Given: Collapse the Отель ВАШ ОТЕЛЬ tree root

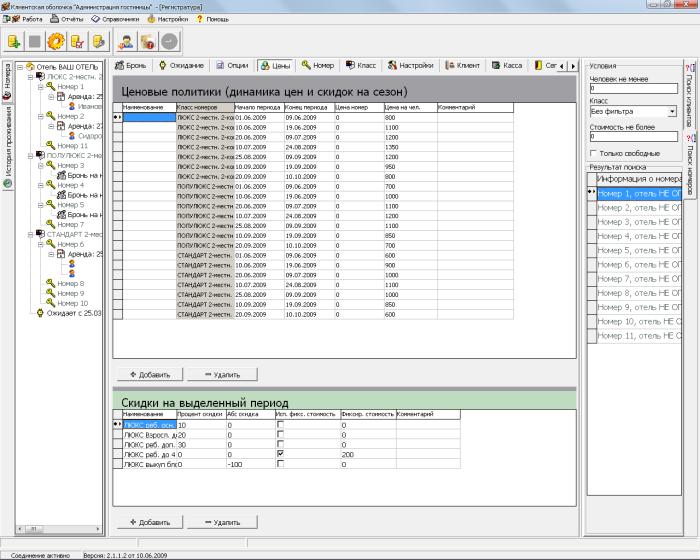Looking at the screenshot, I should point(19,67).
